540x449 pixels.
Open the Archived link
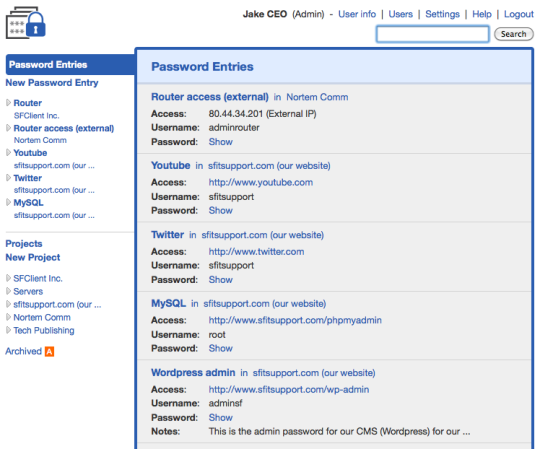[23, 351]
